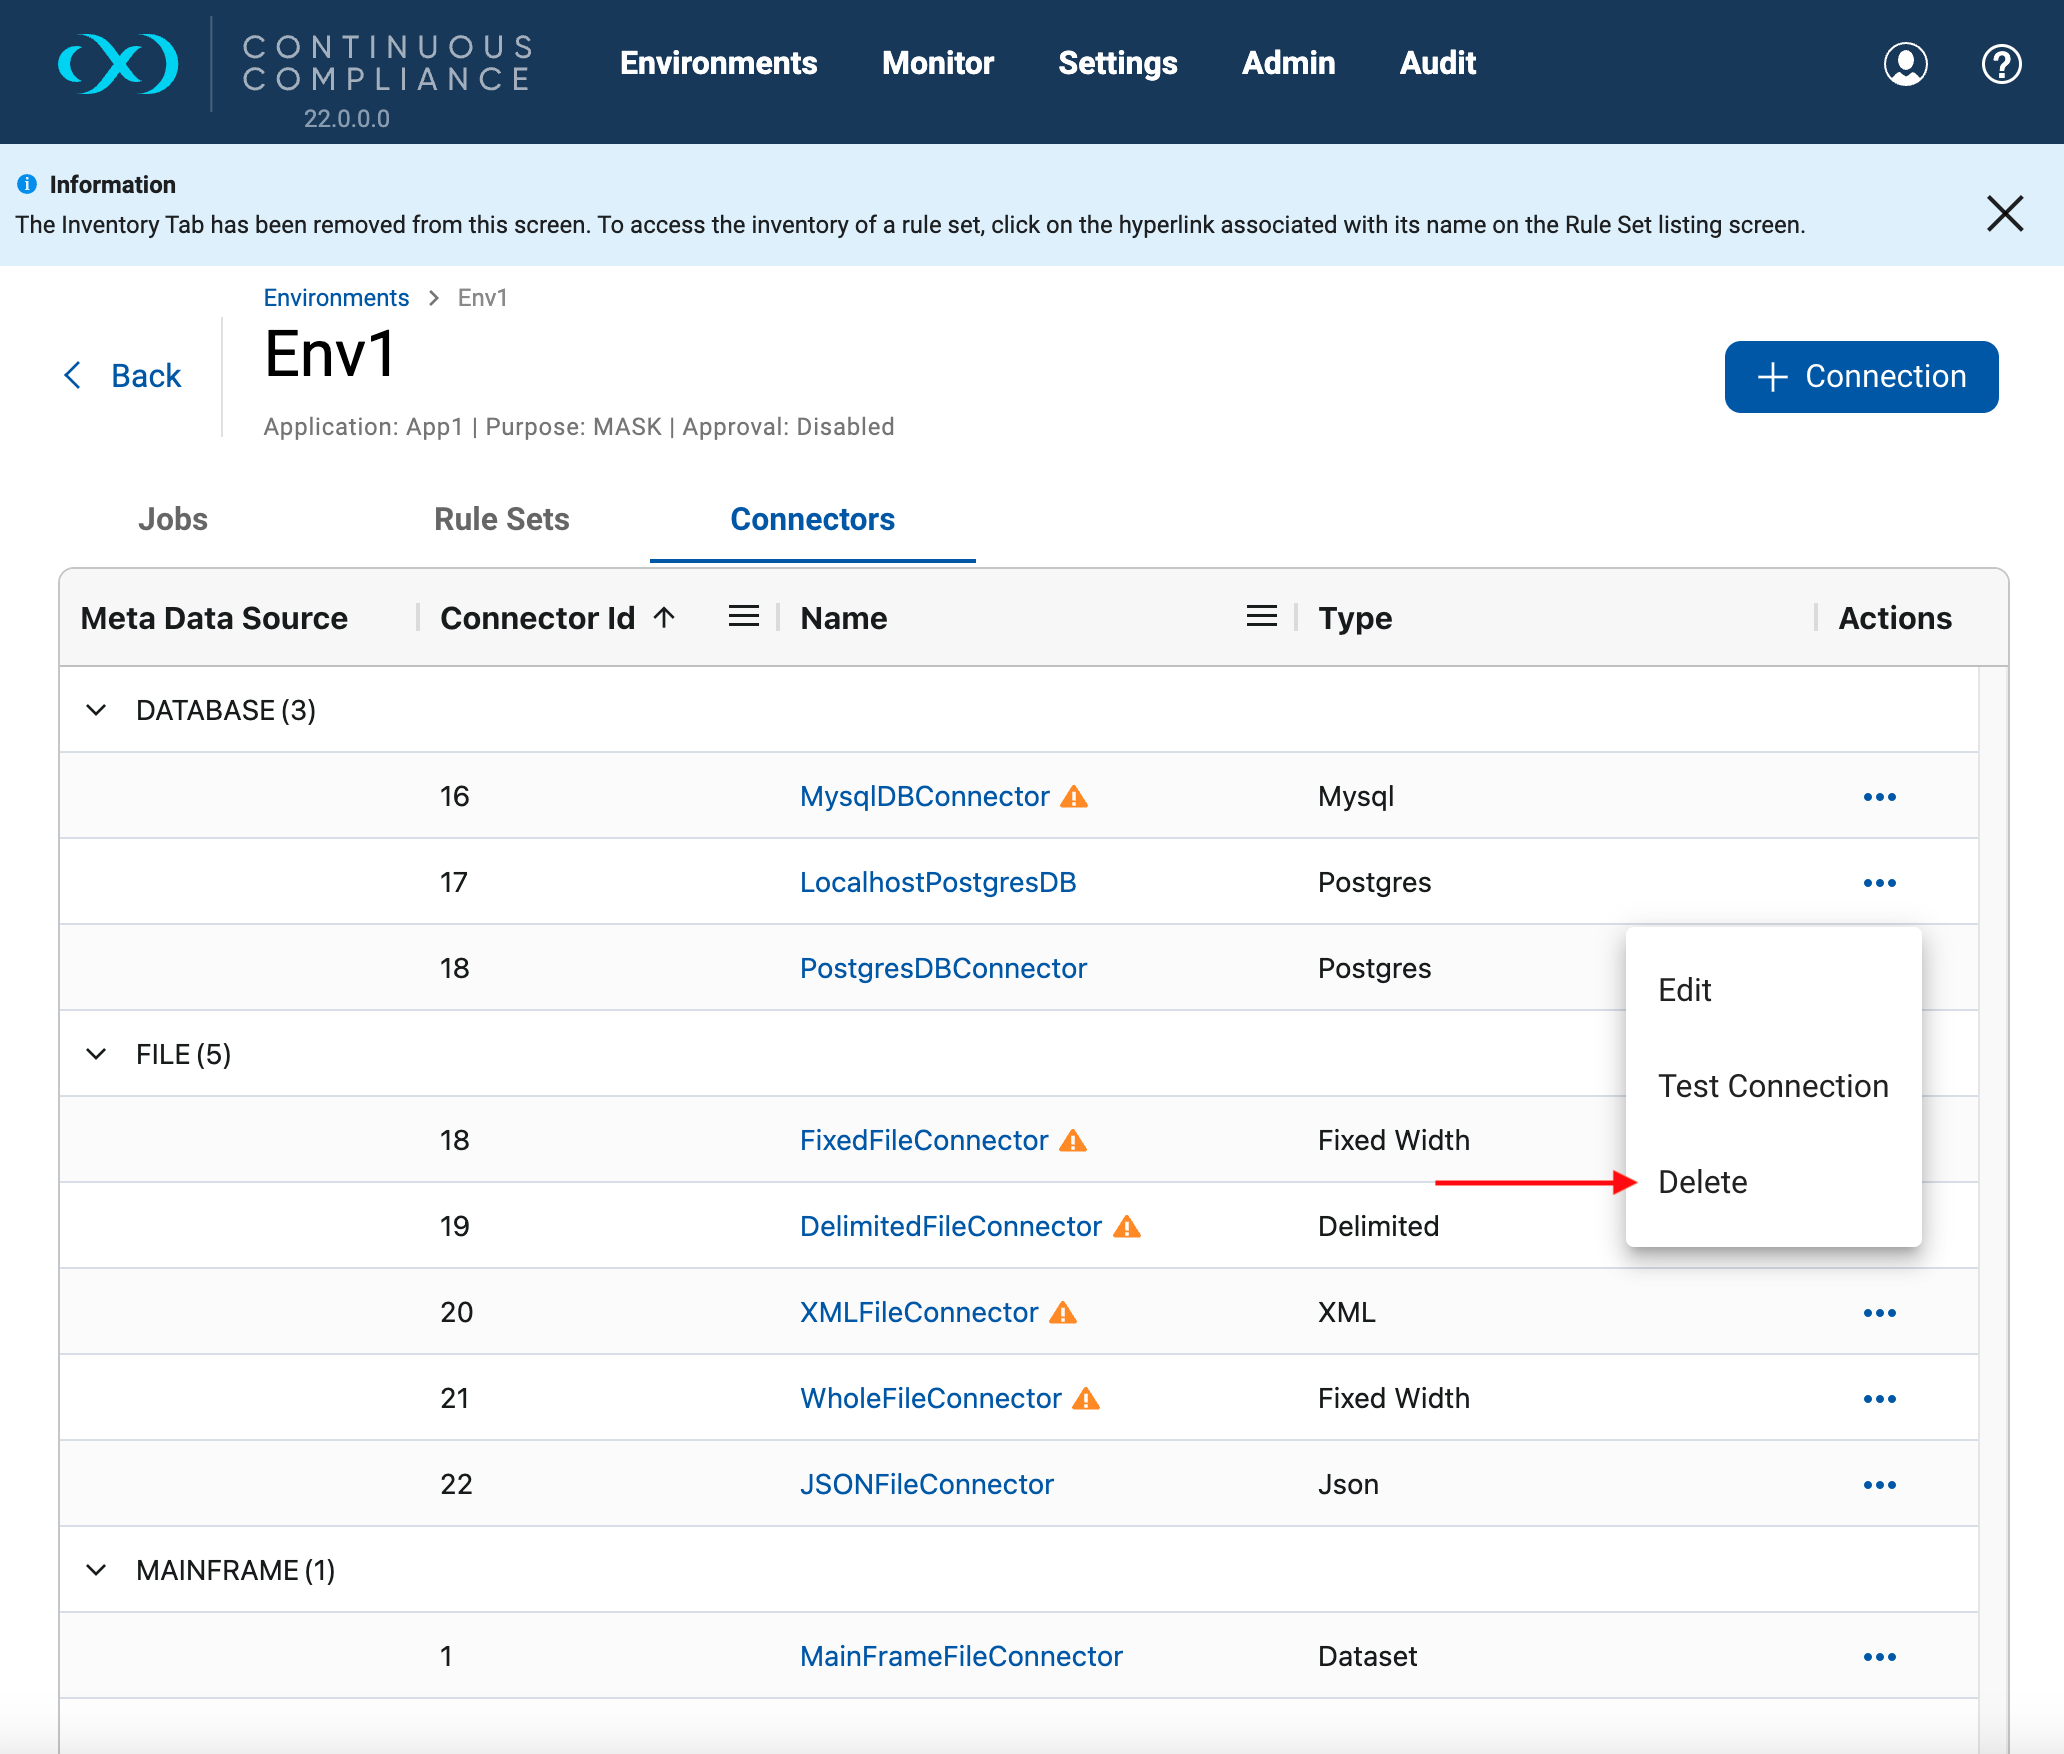Collapse the DATABASE group
The height and width of the screenshot is (1754, 2064).
tap(96, 710)
